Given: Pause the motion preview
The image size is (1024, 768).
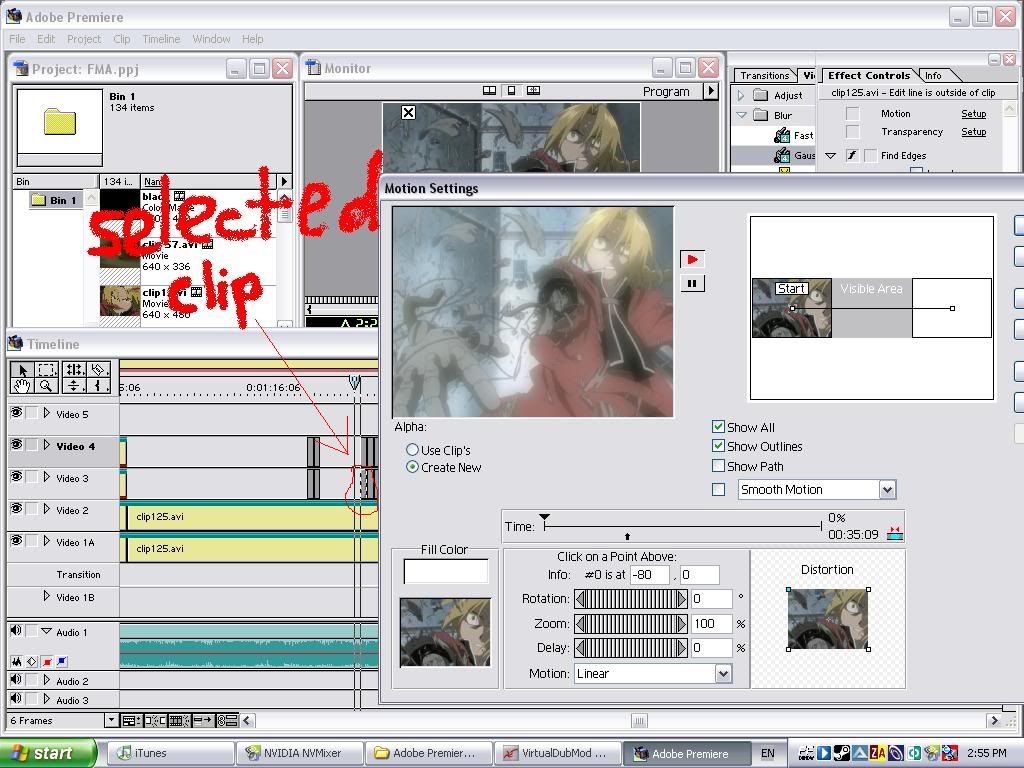Looking at the screenshot, I should (692, 284).
